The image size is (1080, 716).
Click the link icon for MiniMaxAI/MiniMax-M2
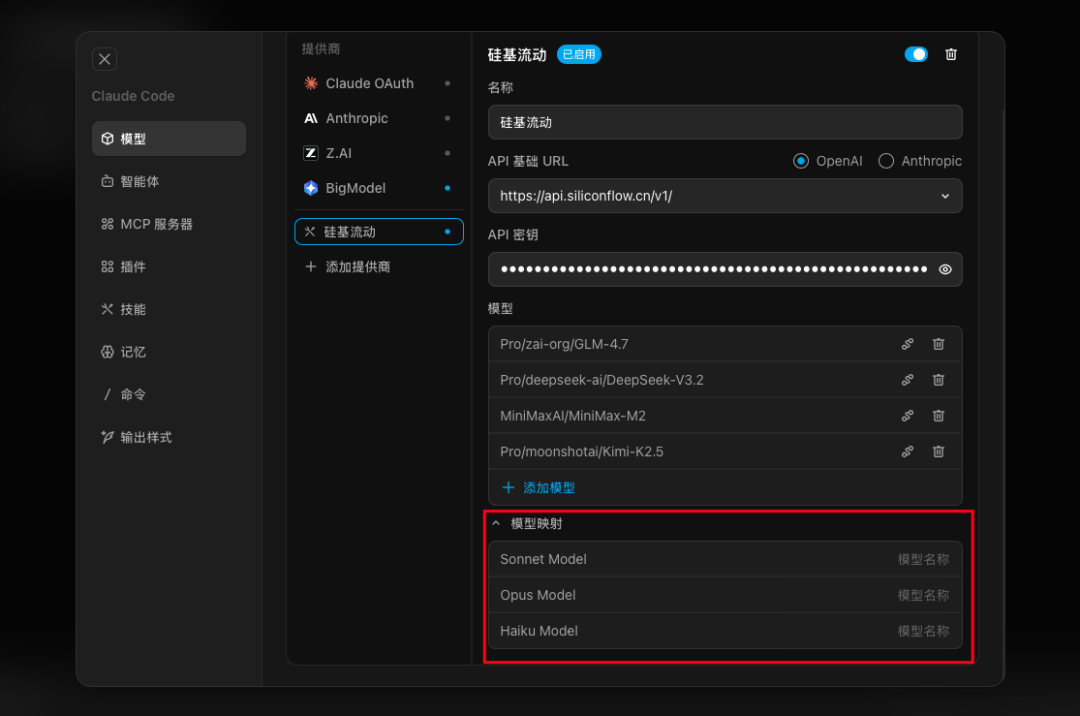tap(907, 416)
